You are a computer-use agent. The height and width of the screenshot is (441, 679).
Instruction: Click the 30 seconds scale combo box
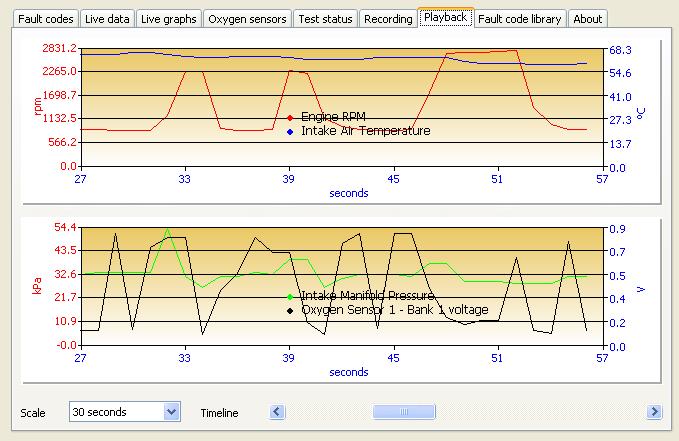(x=115, y=411)
